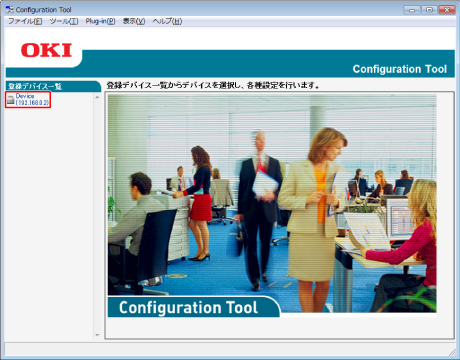Open the ヘルプ(H) menu

167,21
